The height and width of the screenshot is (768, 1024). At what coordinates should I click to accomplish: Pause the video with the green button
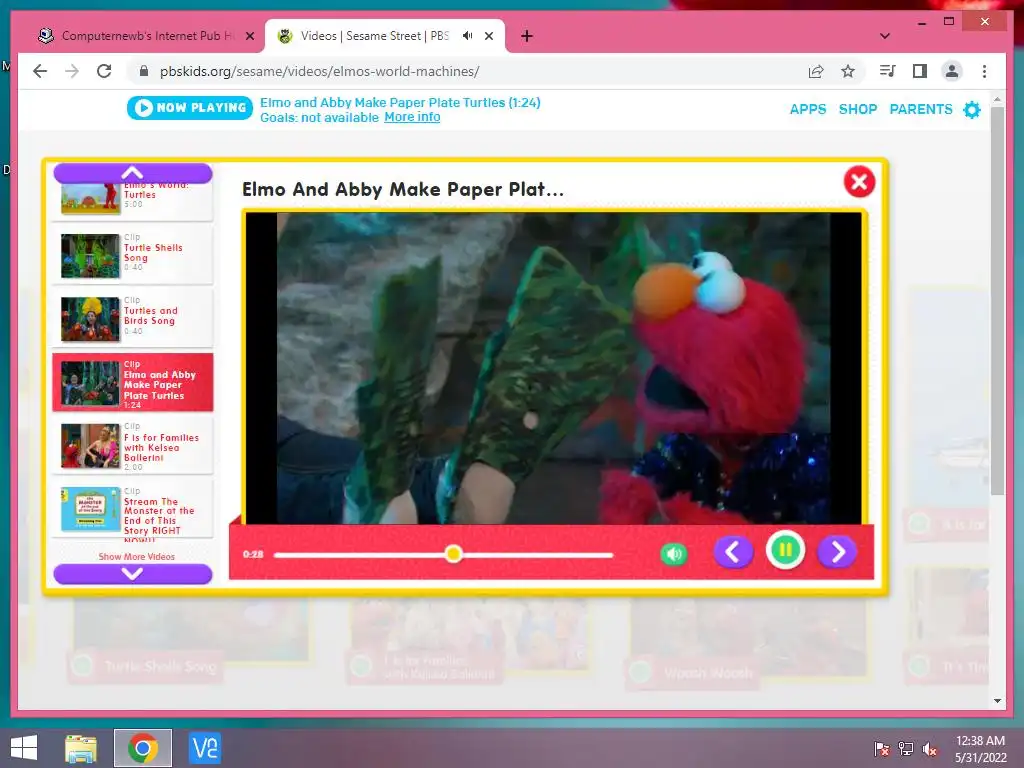[x=786, y=551]
